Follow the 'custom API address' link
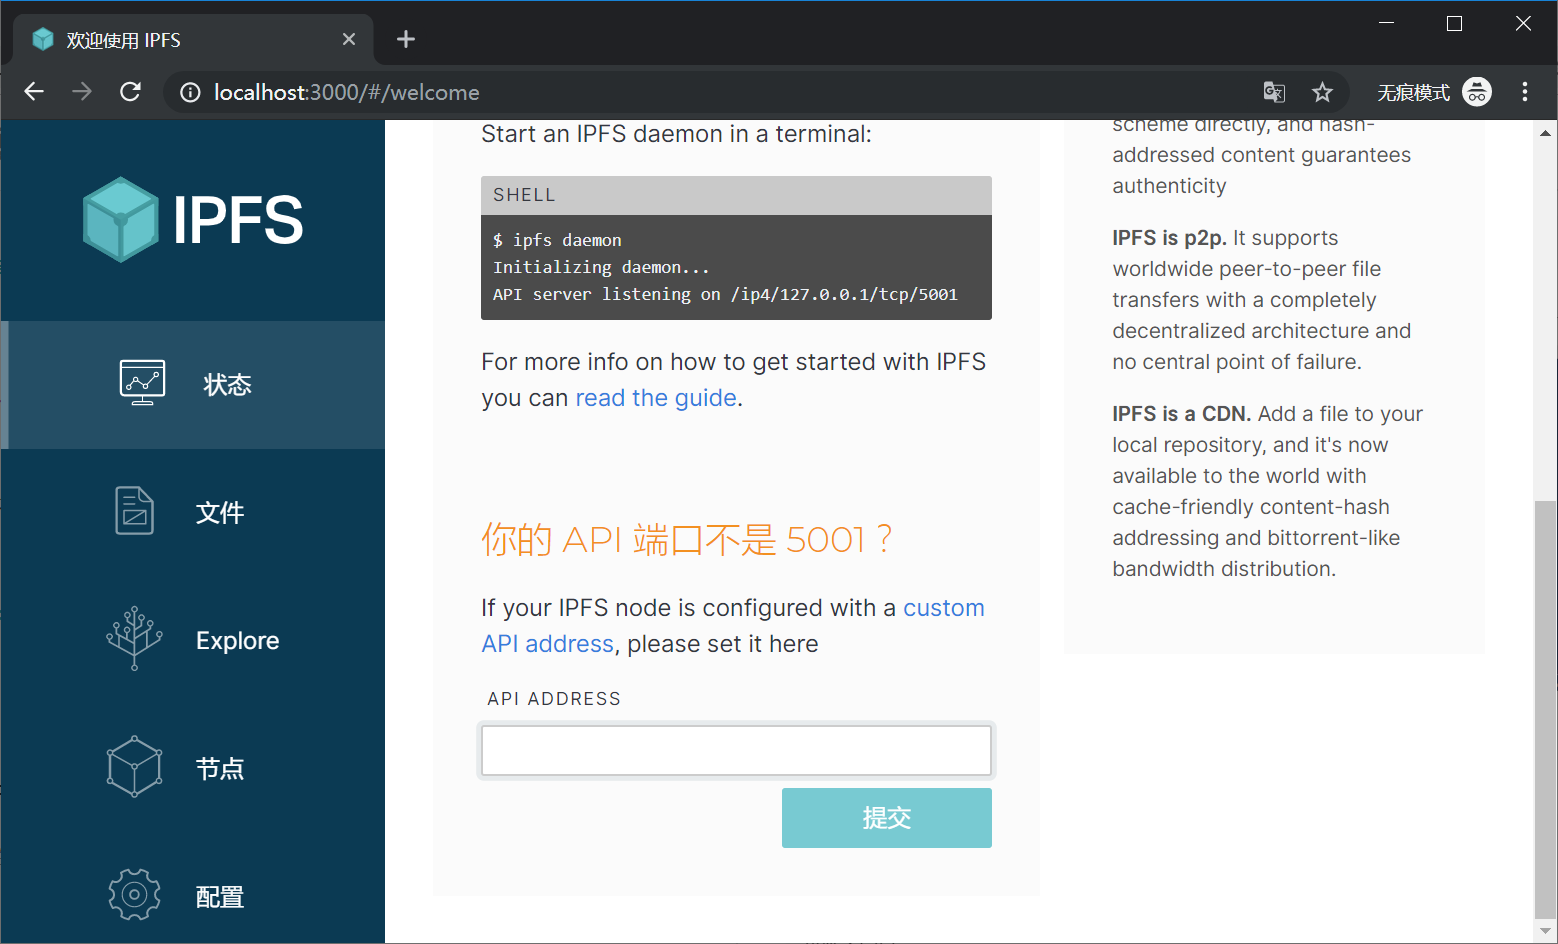The height and width of the screenshot is (944, 1558). click(x=733, y=626)
